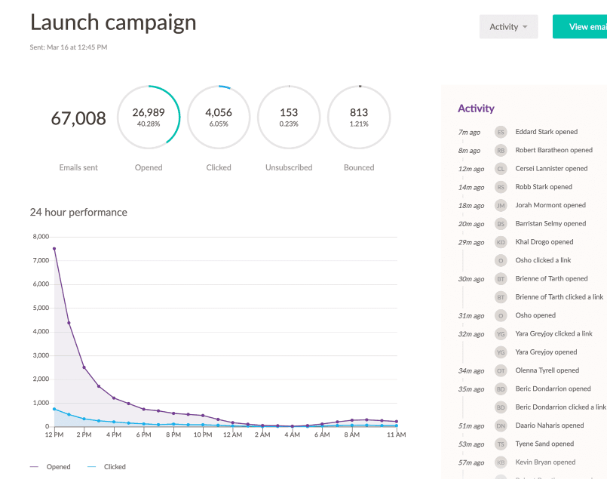Click the Unsubscribed circle showing 153
Image resolution: width=607 pixels, height=479 pixels.
click(289, 117)
